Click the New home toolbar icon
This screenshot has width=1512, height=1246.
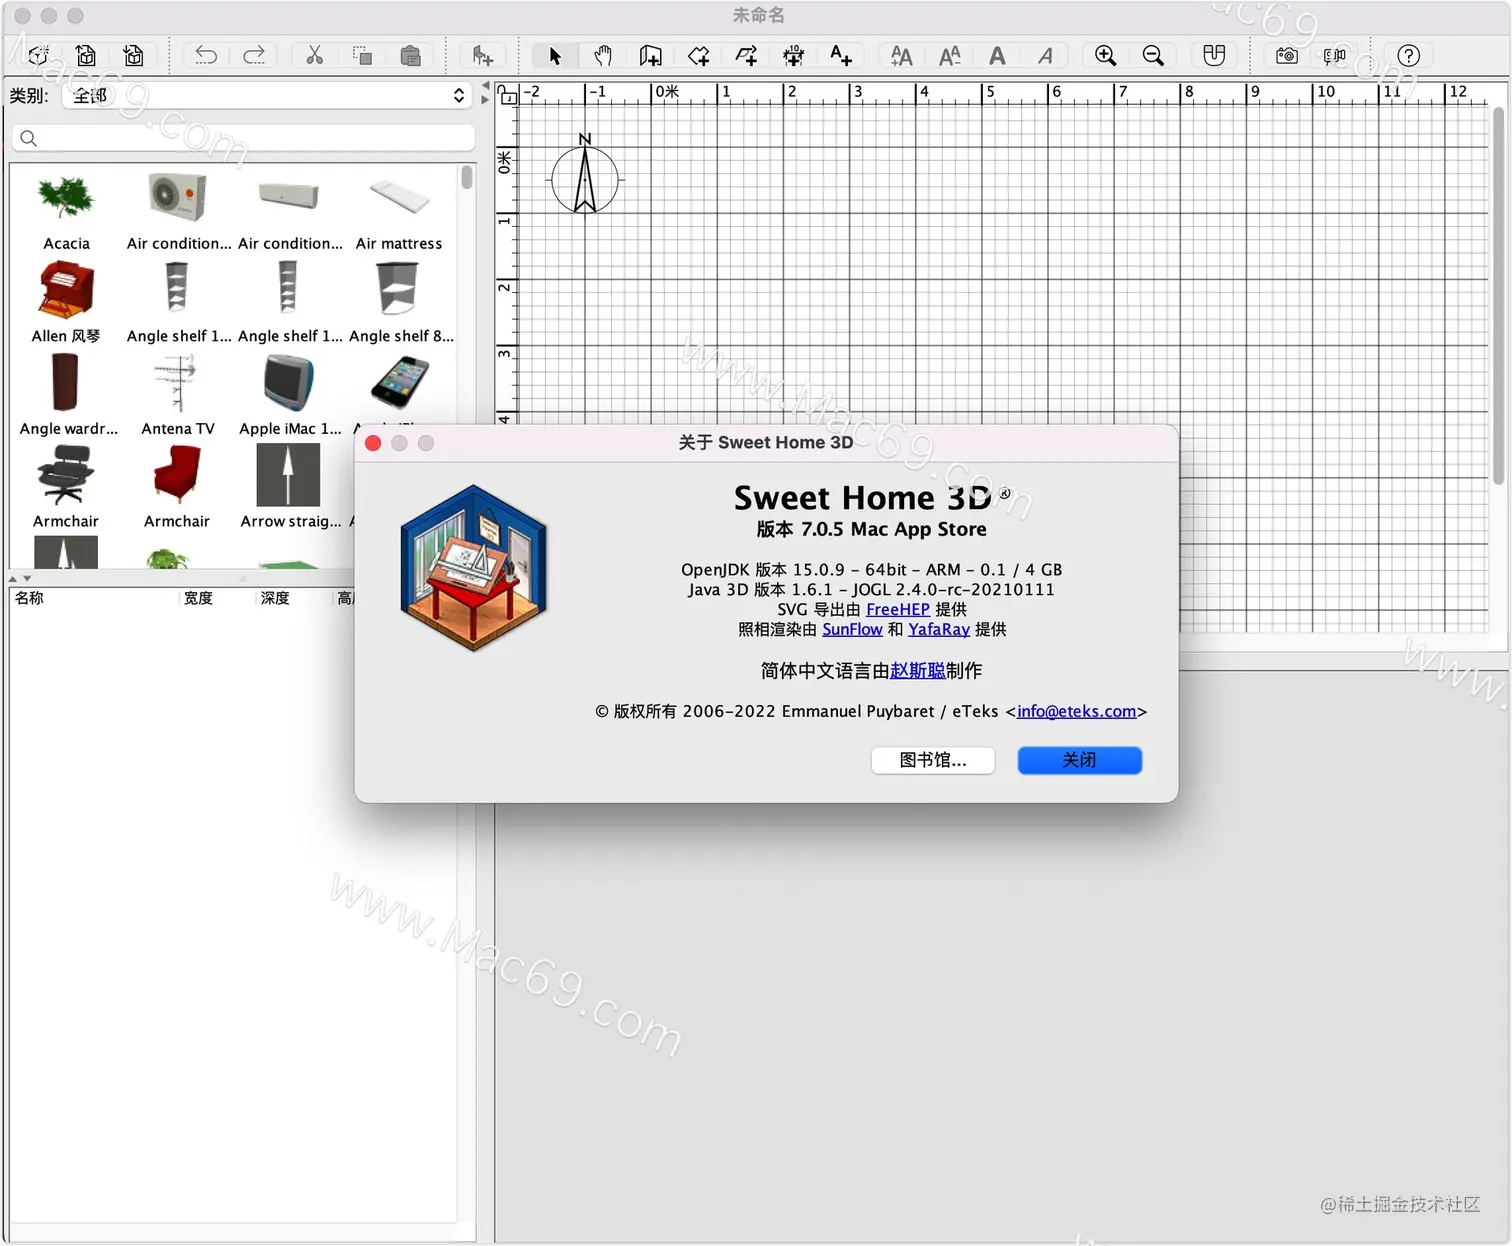point(38,56)
